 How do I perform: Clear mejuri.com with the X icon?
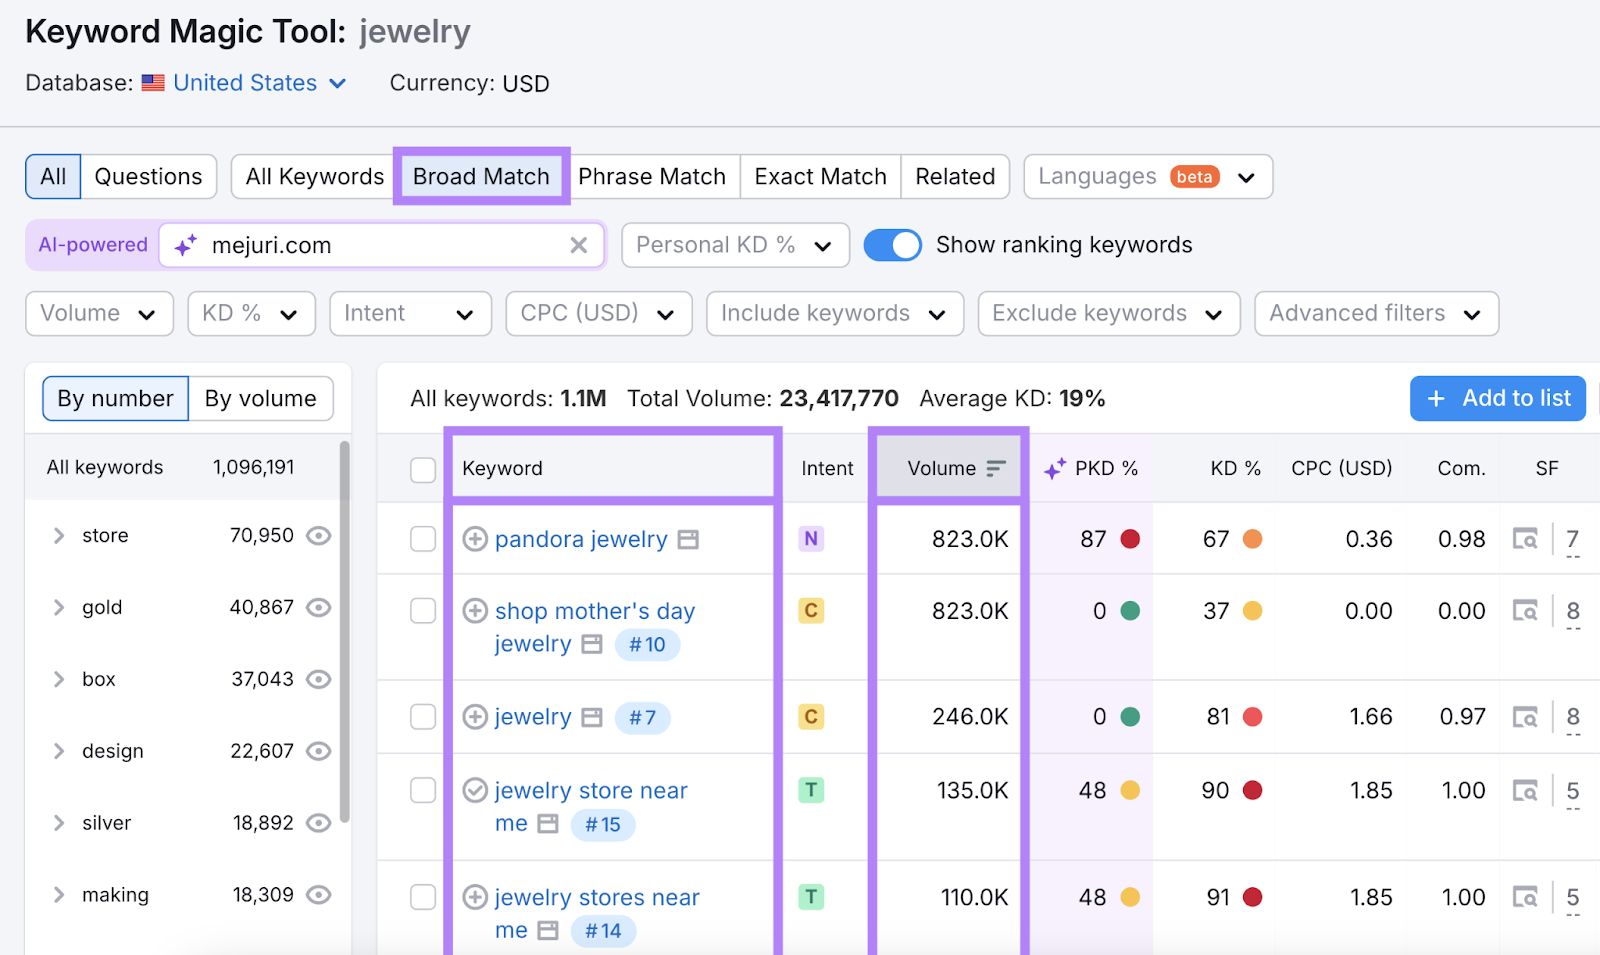tap(579, 245)
